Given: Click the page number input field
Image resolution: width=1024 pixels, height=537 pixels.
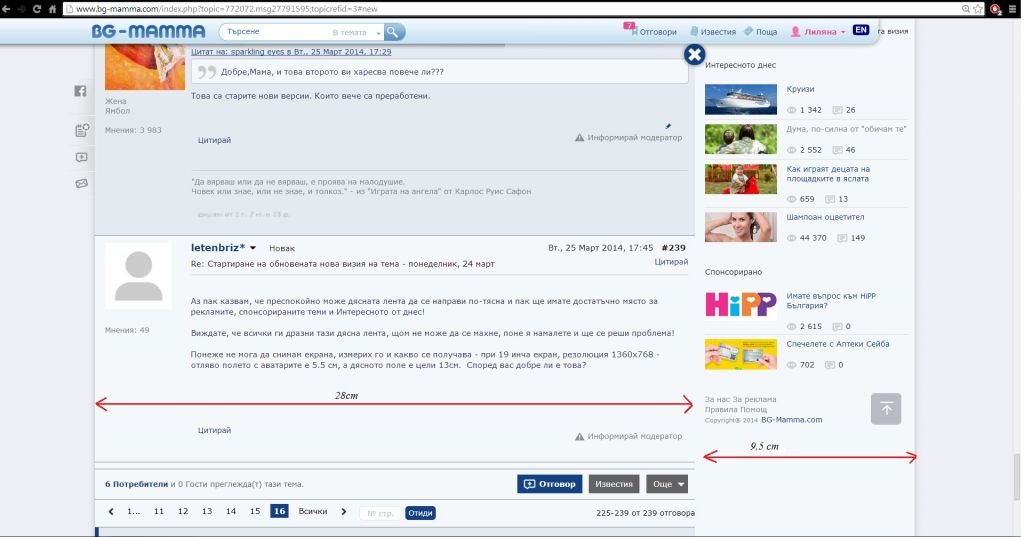Looking at the screenshot, I should pos(380,513).
